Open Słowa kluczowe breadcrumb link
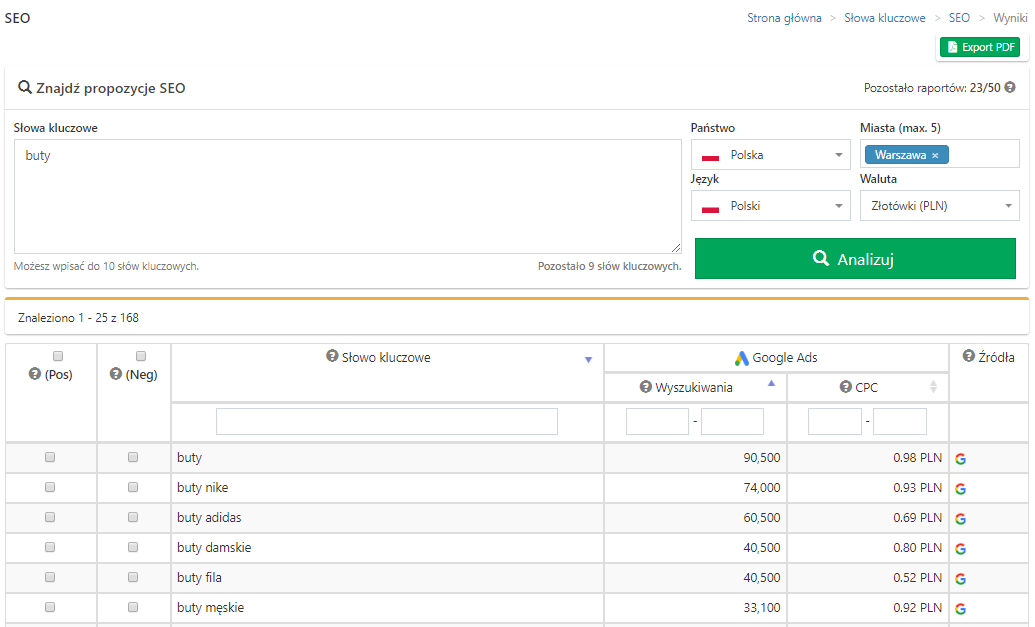Image resolution: width=1035 pixels, height=627 pixels. 885,18
